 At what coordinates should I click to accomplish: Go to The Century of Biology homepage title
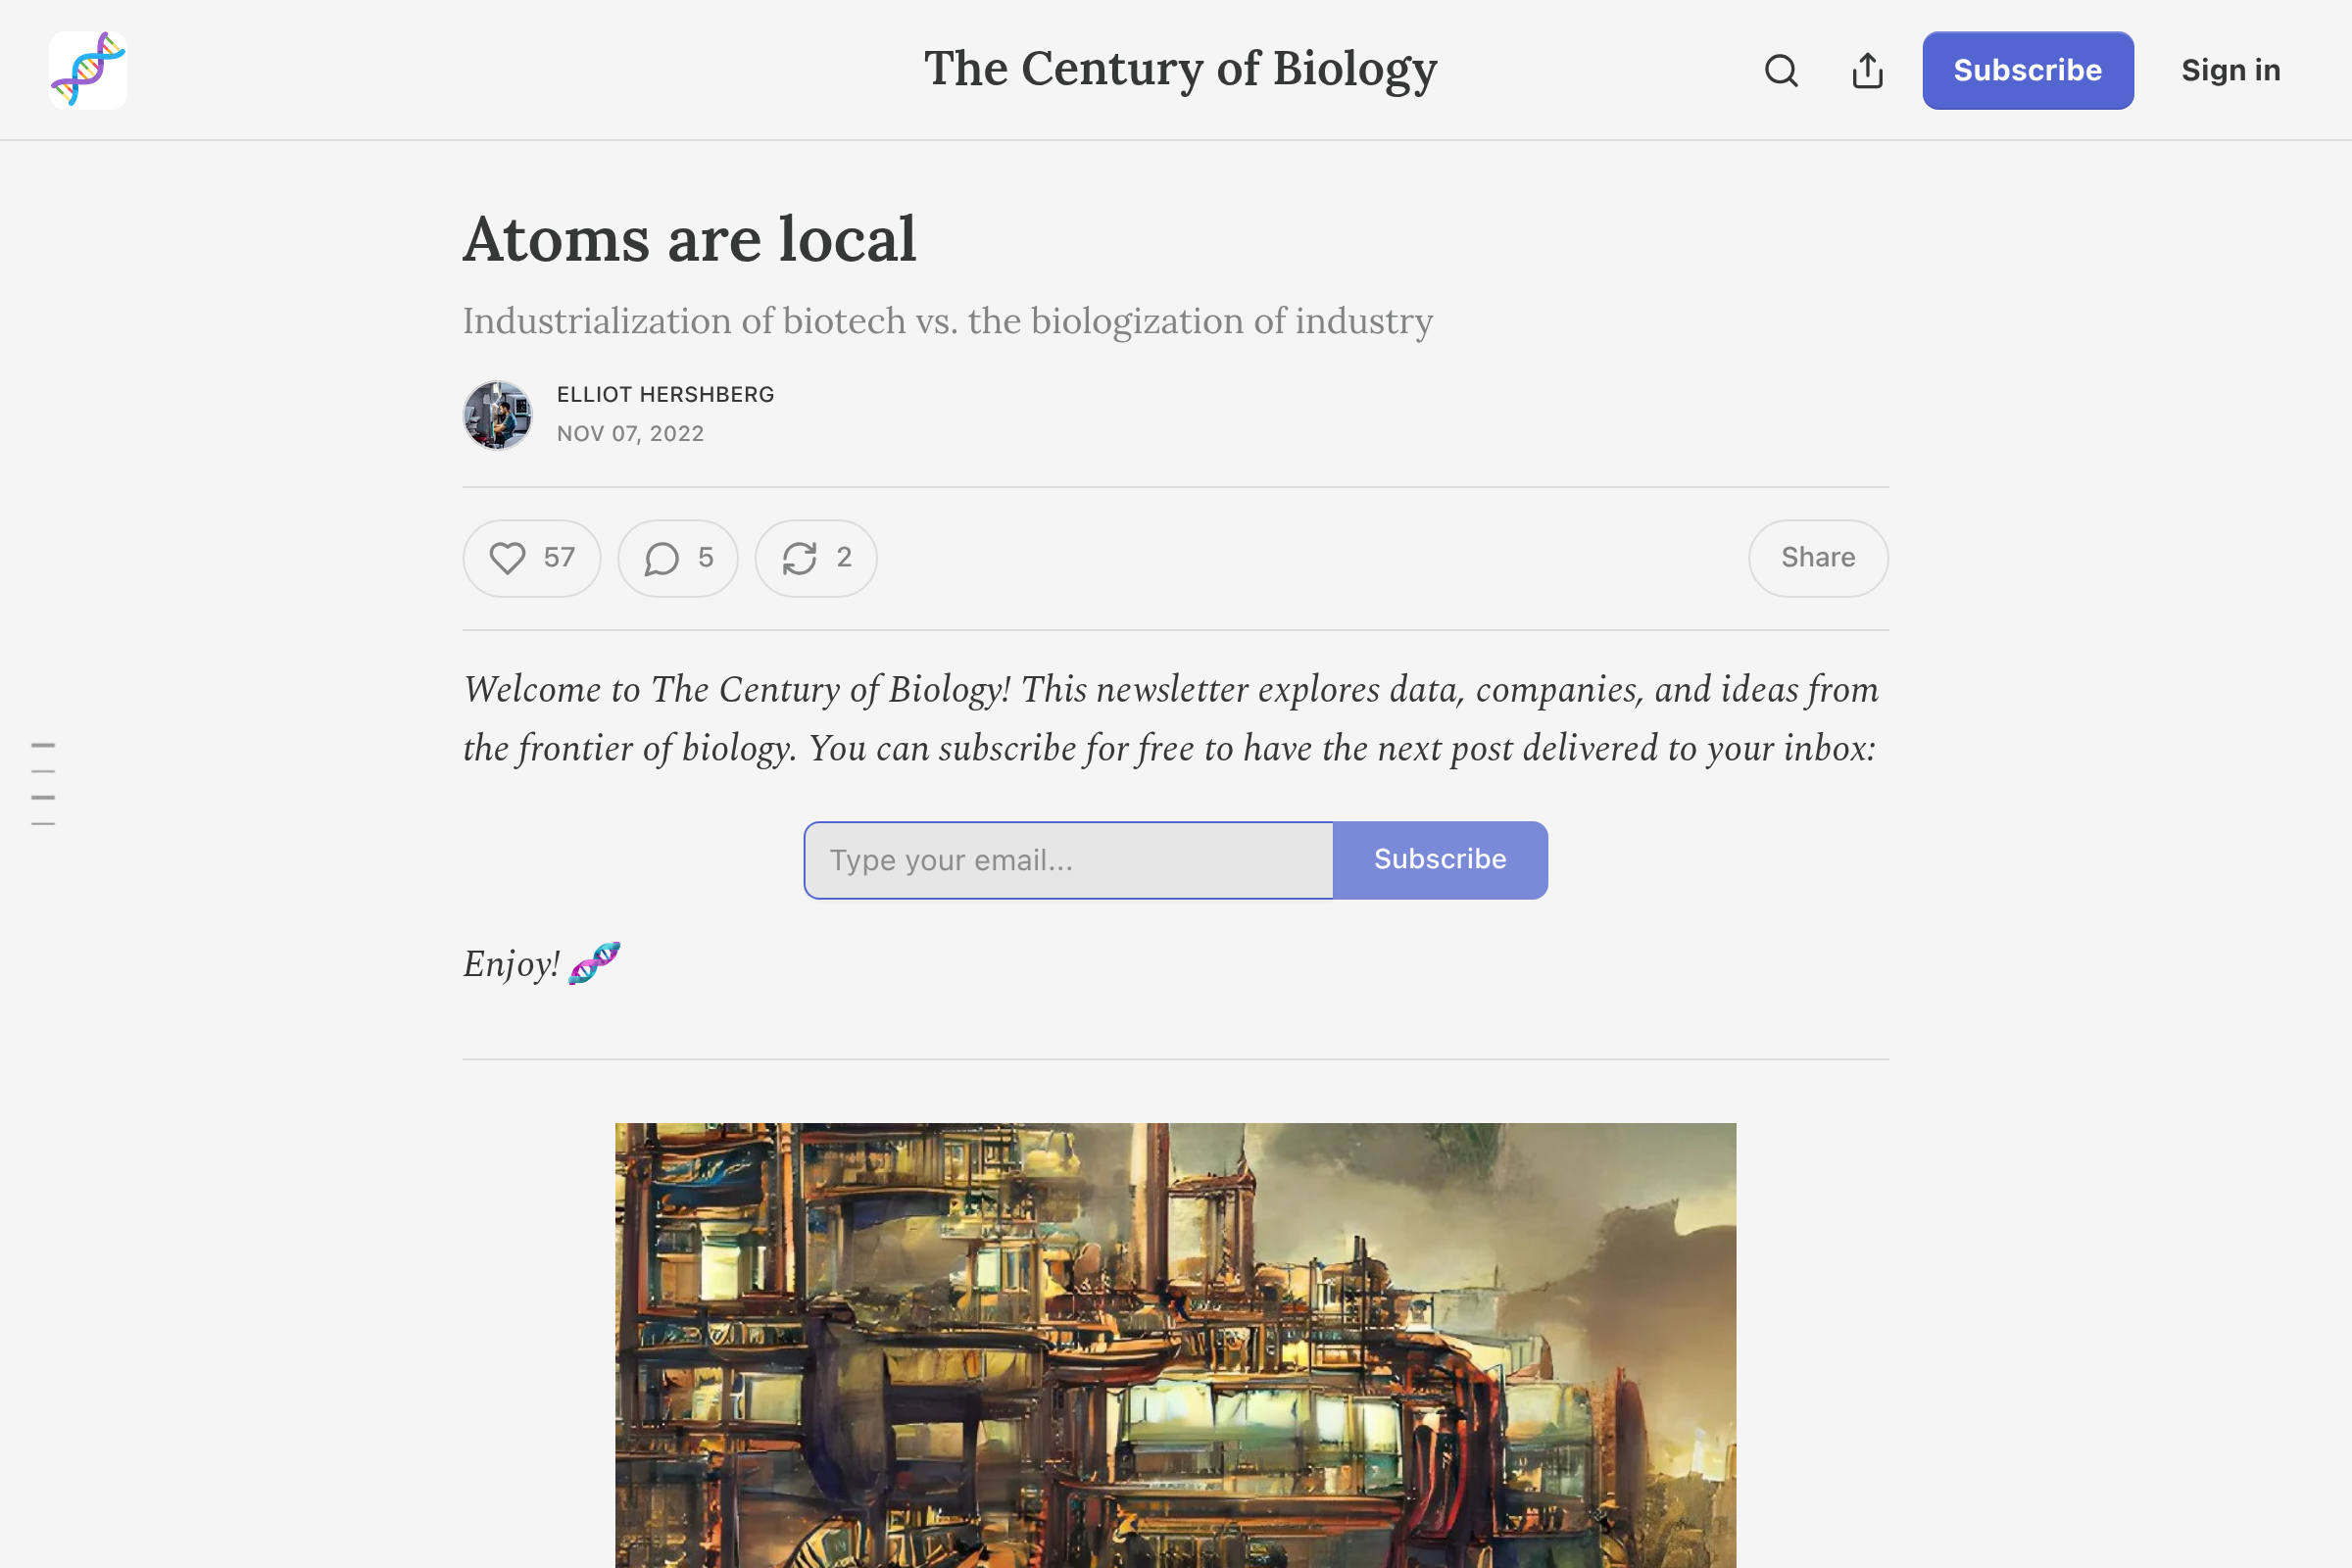(1180, 69)
